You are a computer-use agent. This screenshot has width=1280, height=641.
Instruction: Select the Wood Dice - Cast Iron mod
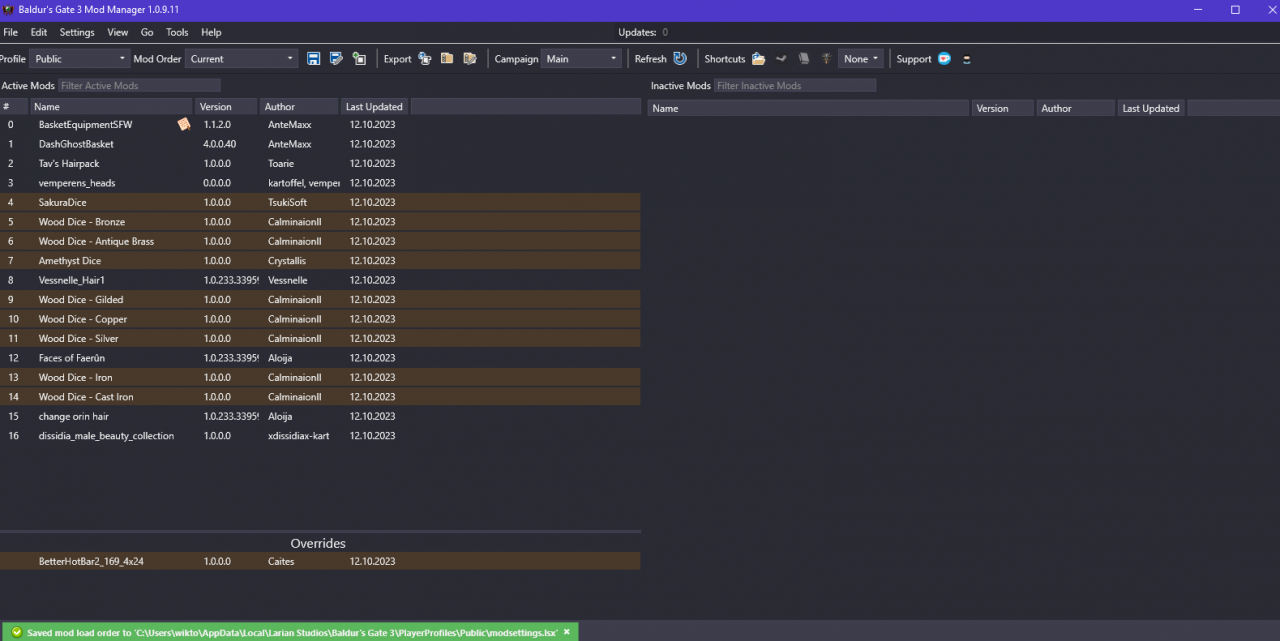pos(320,397)
